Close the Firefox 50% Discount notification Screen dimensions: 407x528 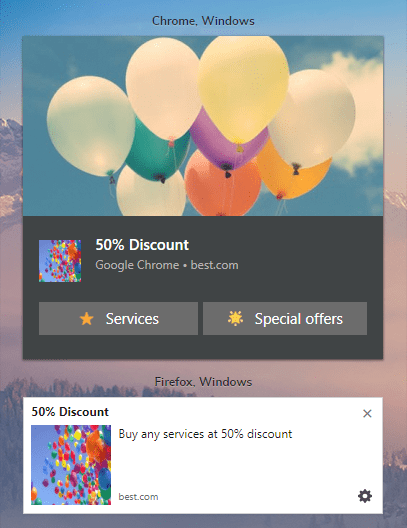[x=367, y=413]
